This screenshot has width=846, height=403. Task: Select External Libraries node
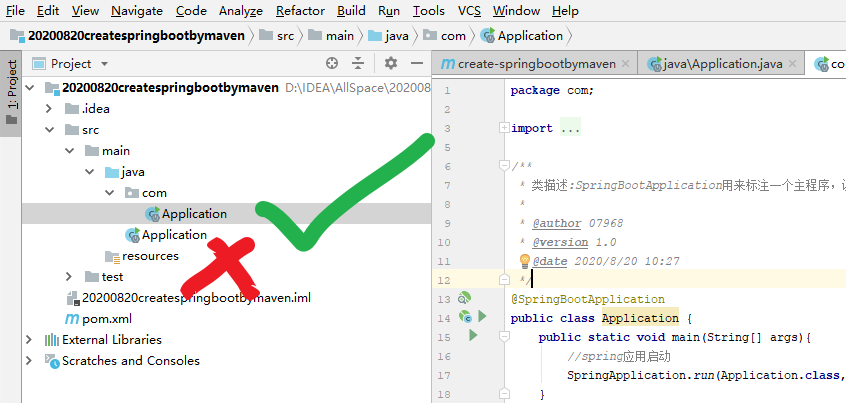click(x=112, y=340)
